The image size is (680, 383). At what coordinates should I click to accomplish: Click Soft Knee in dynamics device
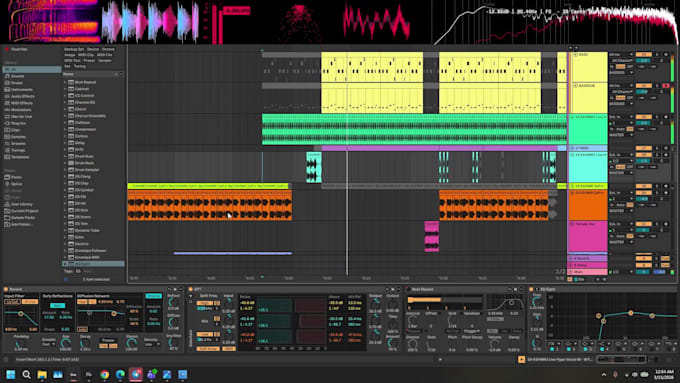coord(208,349)
